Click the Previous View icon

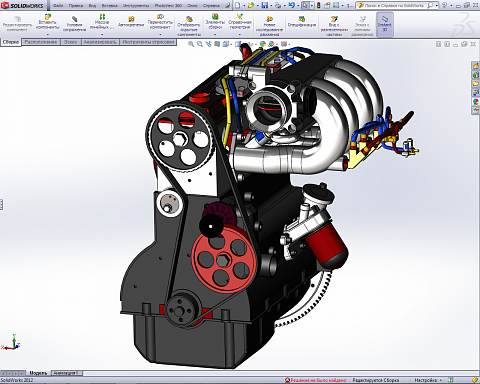[209, 44]
